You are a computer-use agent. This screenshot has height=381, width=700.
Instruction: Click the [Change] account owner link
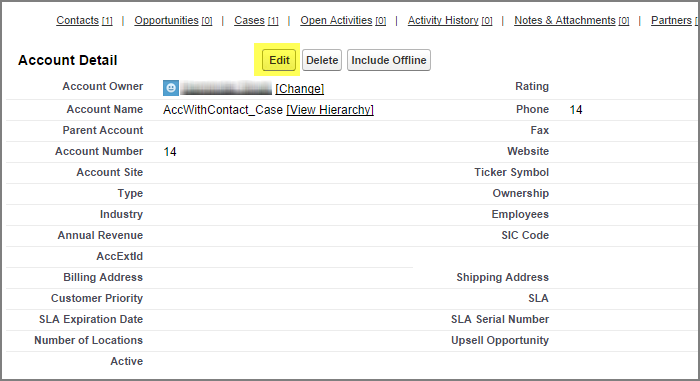coord(300,88)
